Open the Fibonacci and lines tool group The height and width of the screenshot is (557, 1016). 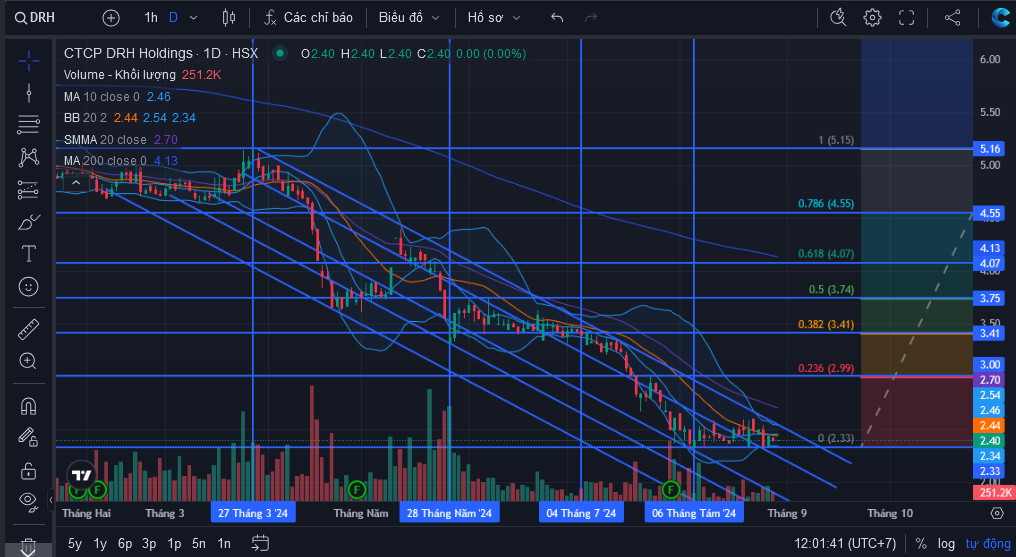29,124
